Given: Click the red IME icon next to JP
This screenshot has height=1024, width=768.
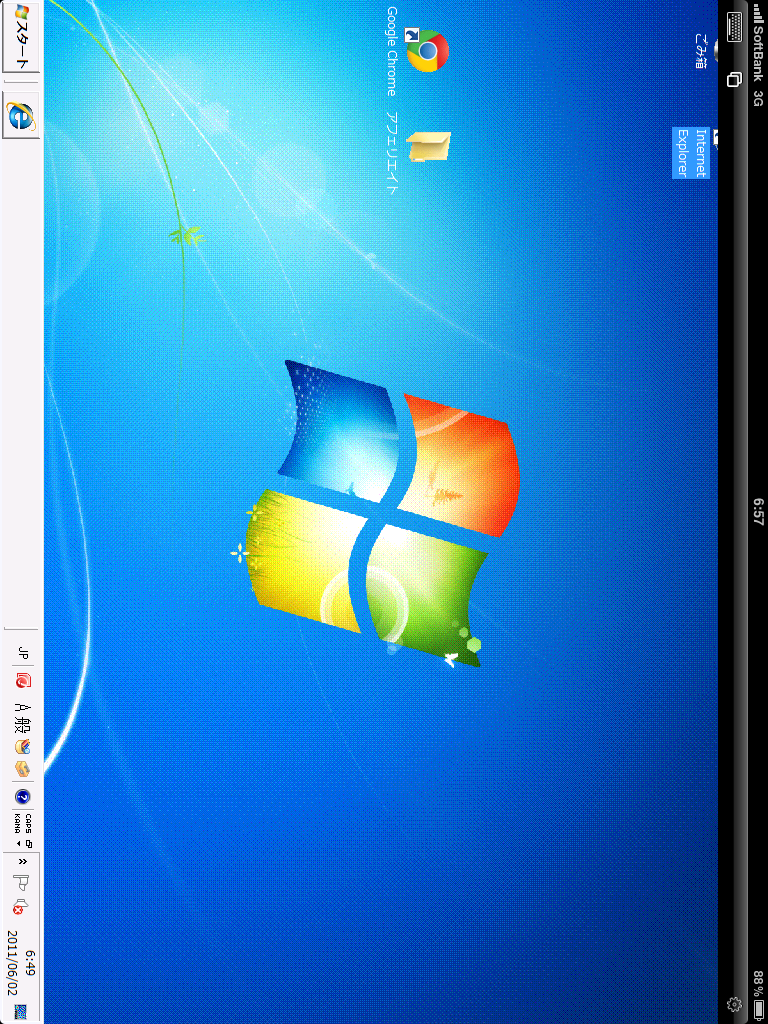Looking at the screenshot, I should click(x=23, y=681).
